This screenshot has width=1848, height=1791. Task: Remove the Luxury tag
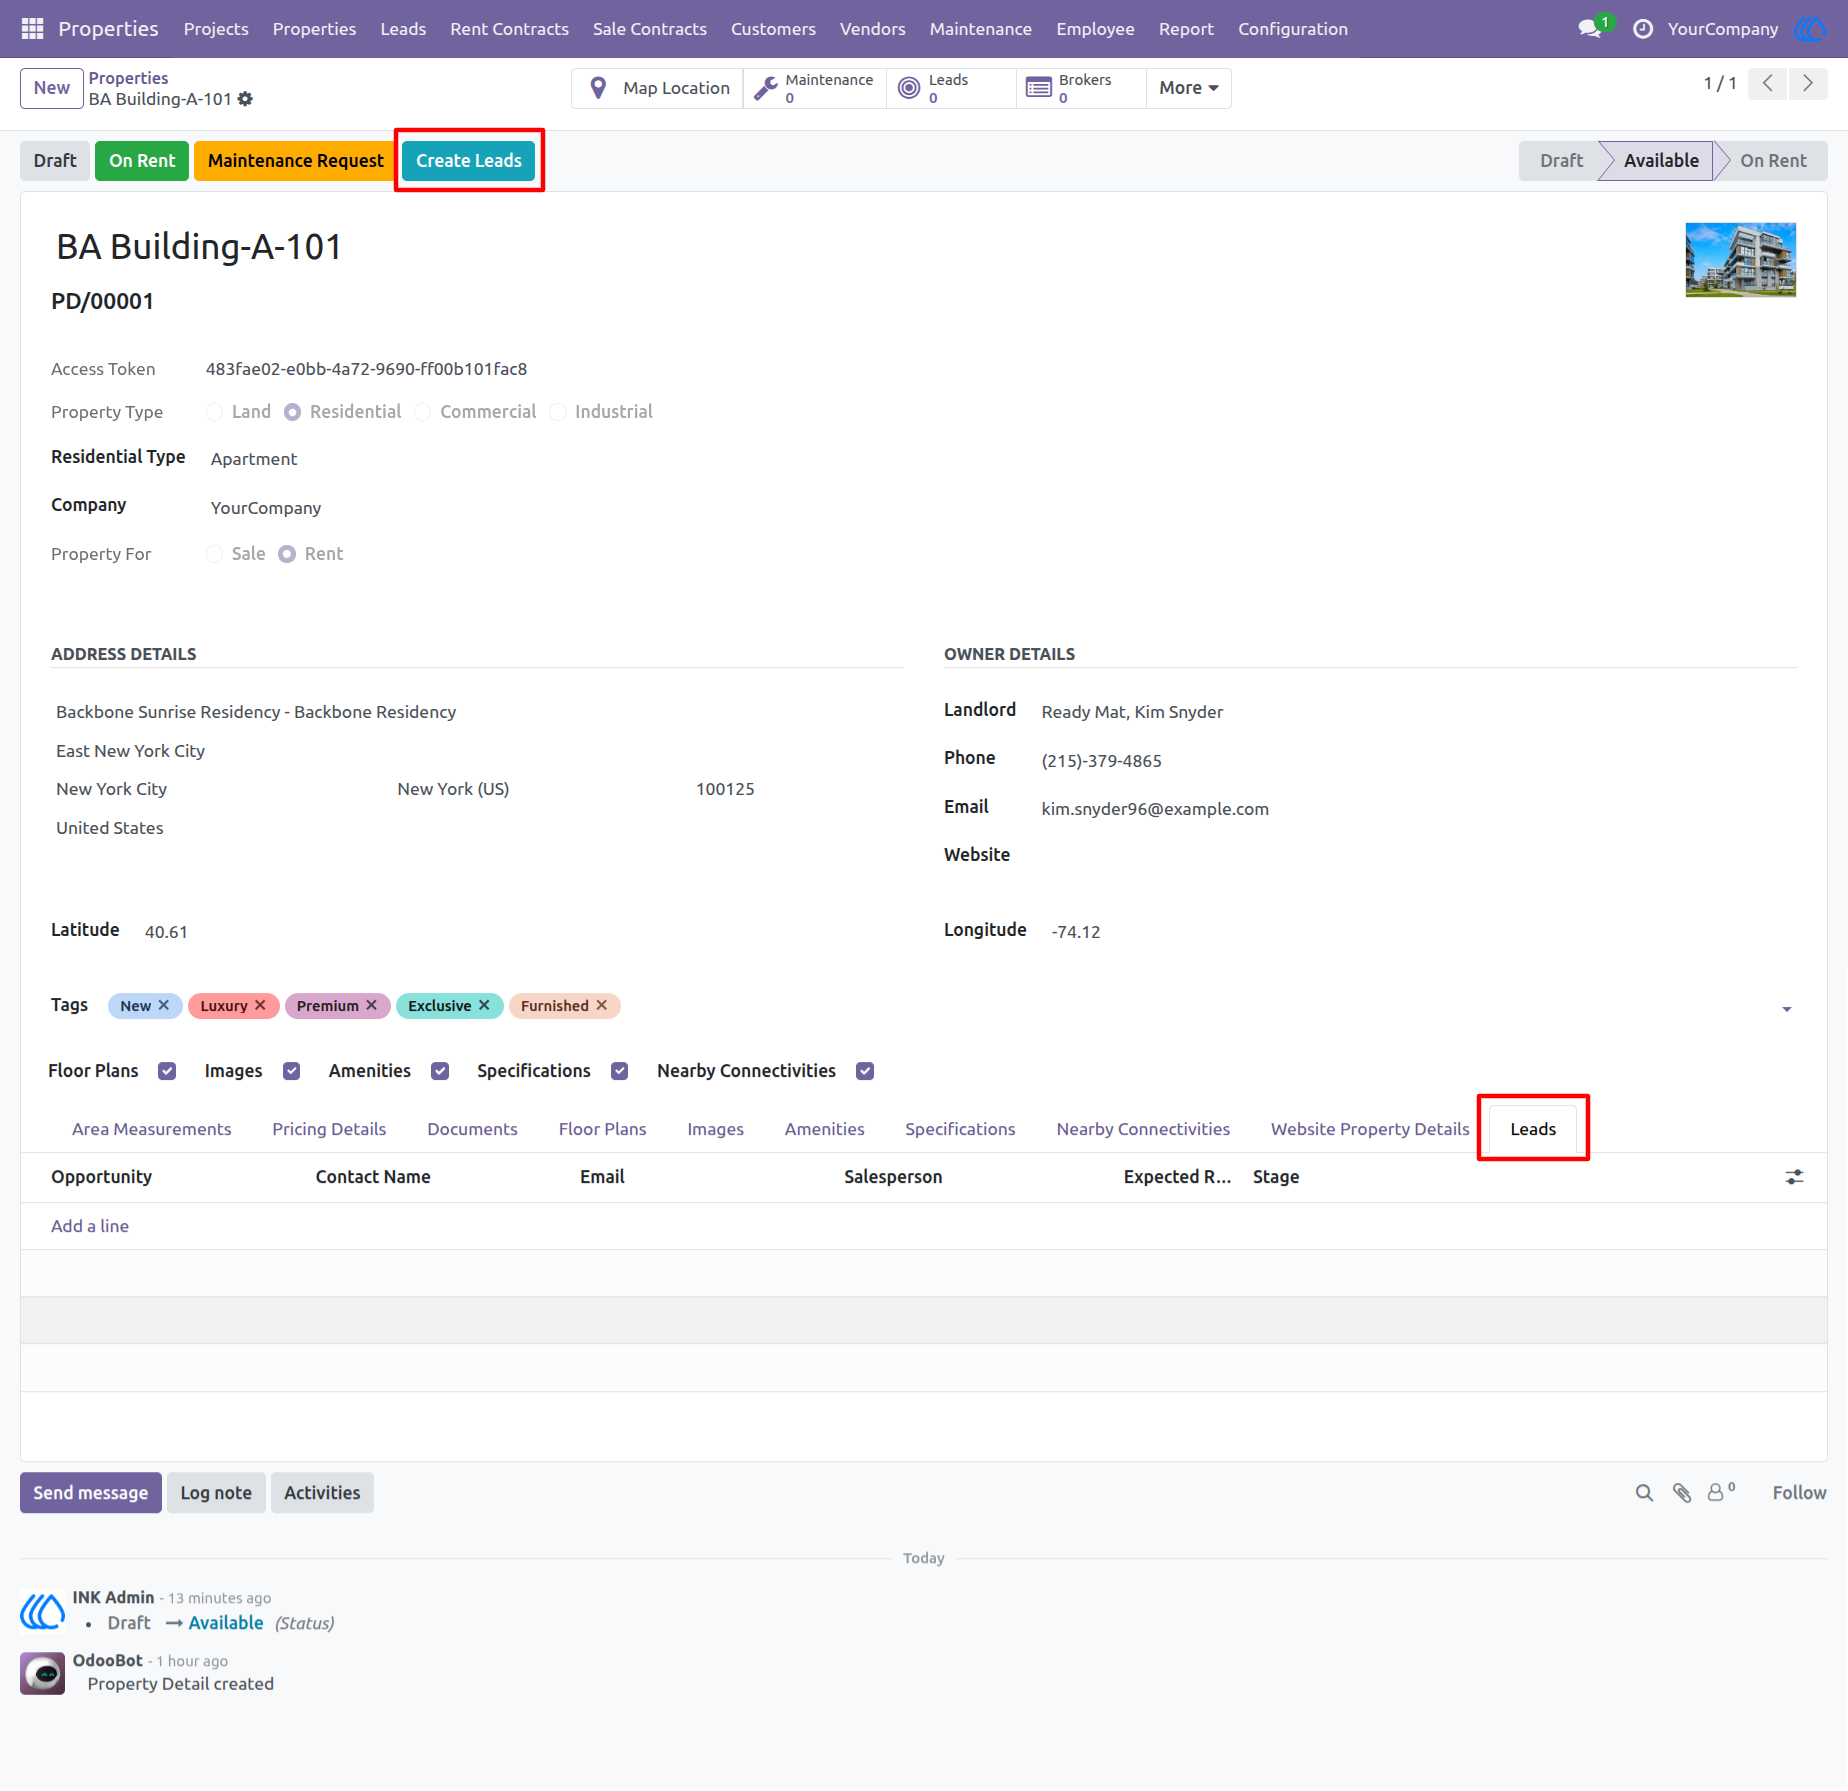point(260,1005)
